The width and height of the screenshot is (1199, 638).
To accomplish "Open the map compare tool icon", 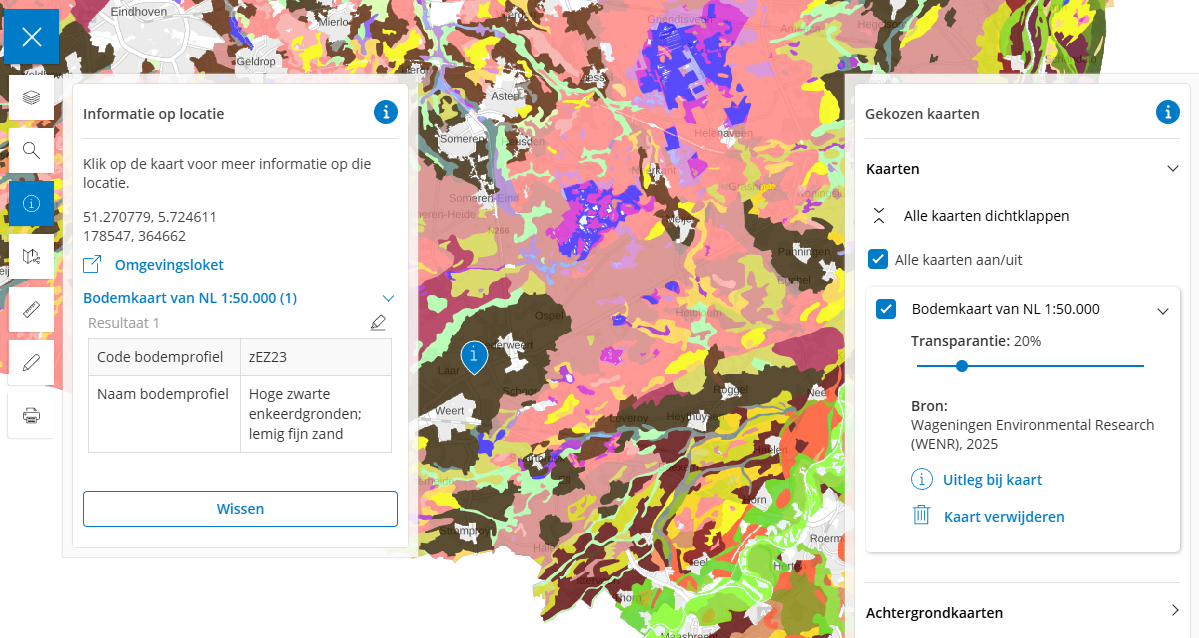I will point(31,256).
